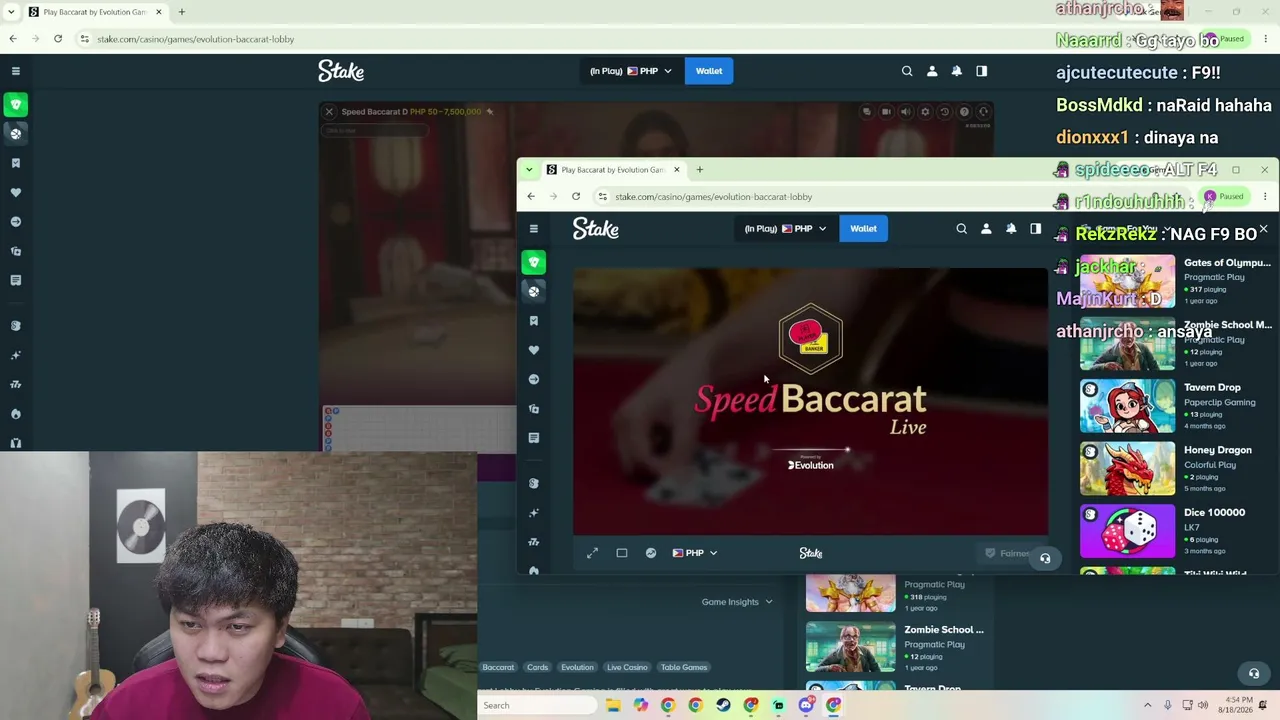Viewport: 1280px width, 720px height.
Task: Open the search icon in front Stake window
Action: (x=962, y=229)
